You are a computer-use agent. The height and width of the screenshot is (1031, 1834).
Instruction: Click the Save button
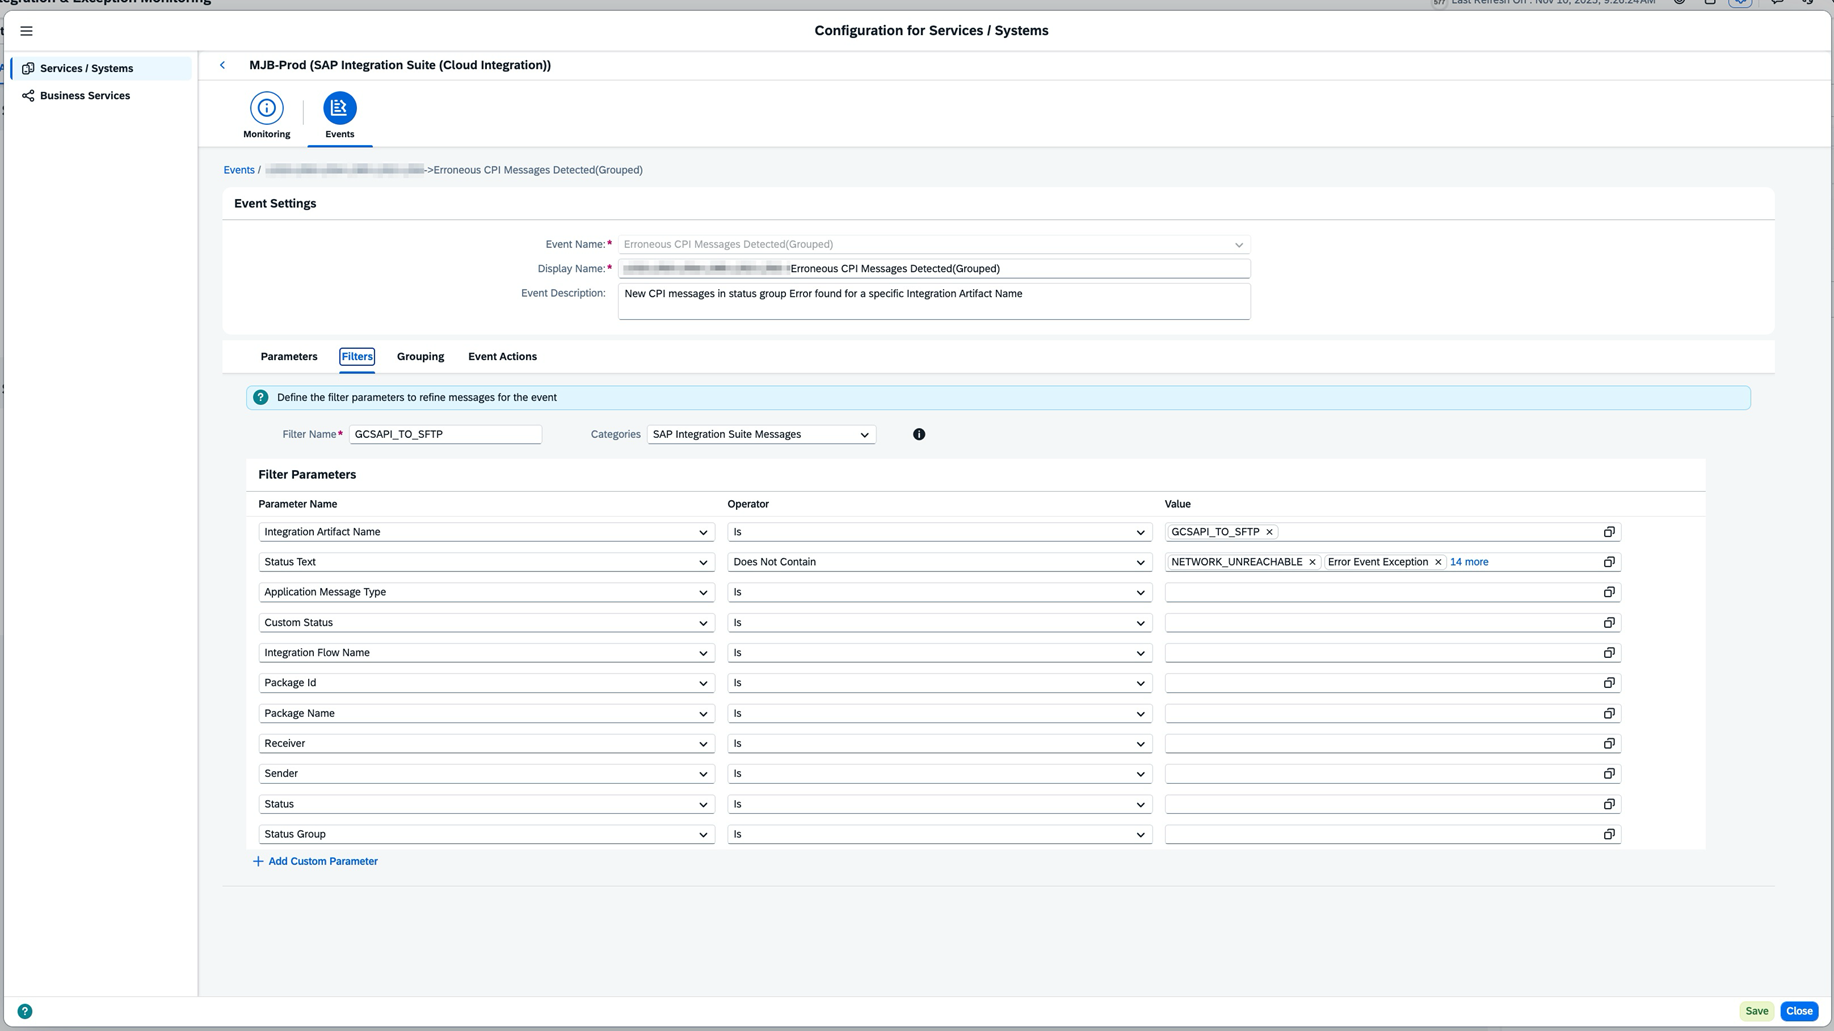click(x=1756, y=1011)
